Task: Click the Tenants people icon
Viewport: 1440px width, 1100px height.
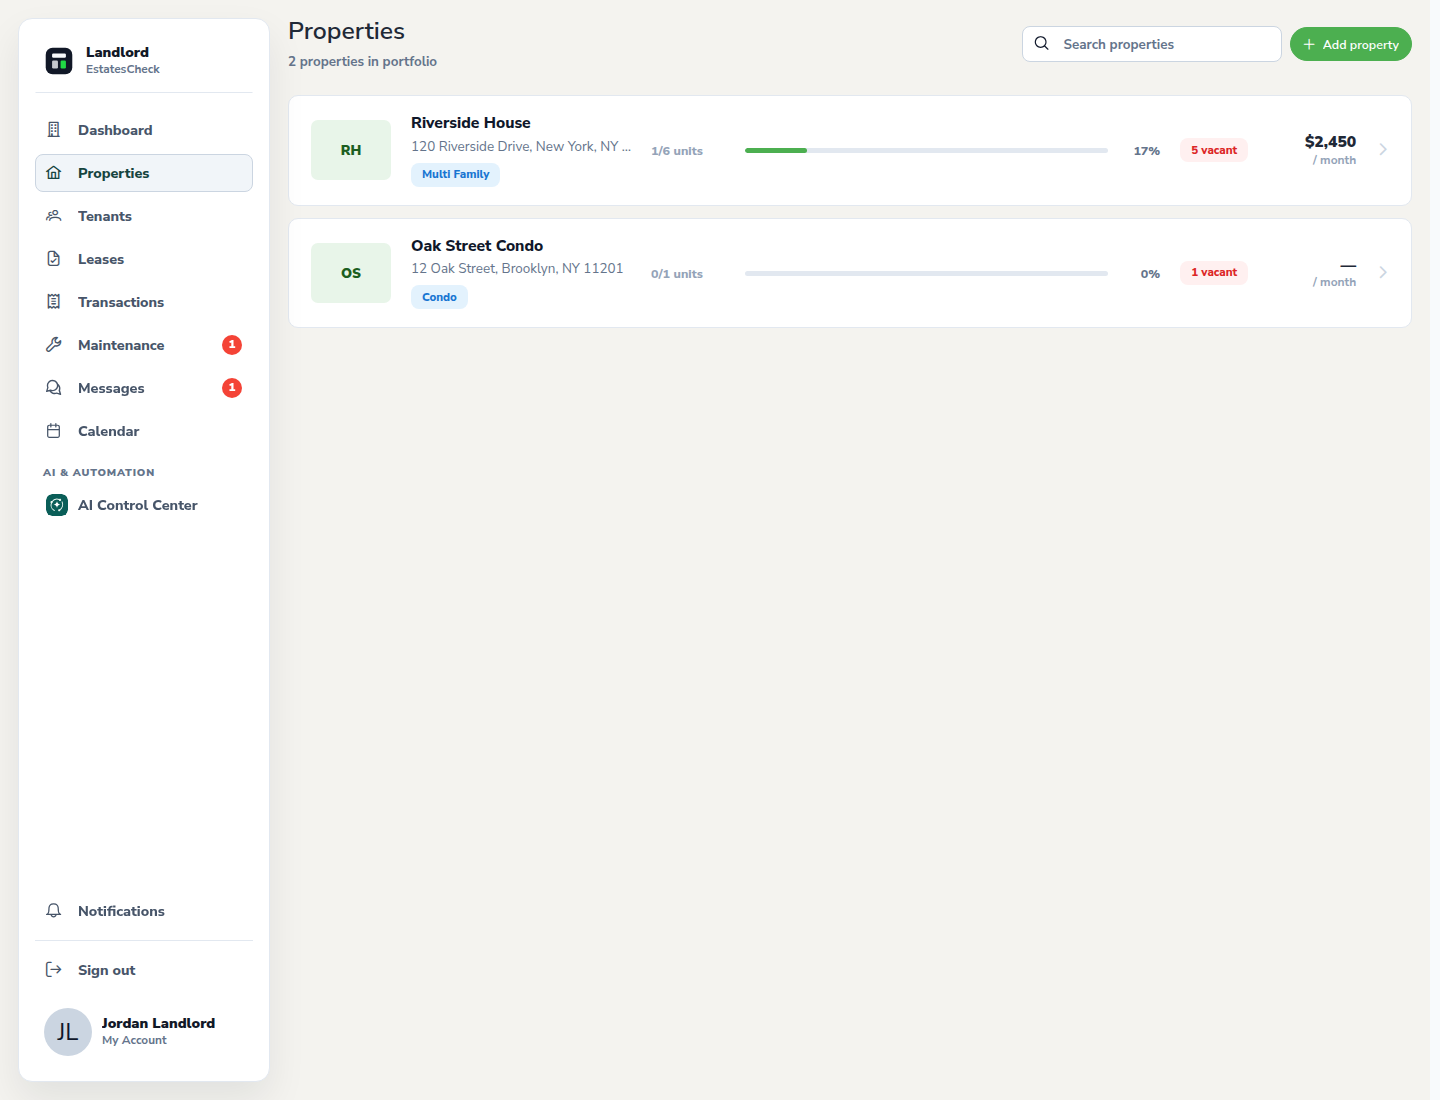Action: 54,216
